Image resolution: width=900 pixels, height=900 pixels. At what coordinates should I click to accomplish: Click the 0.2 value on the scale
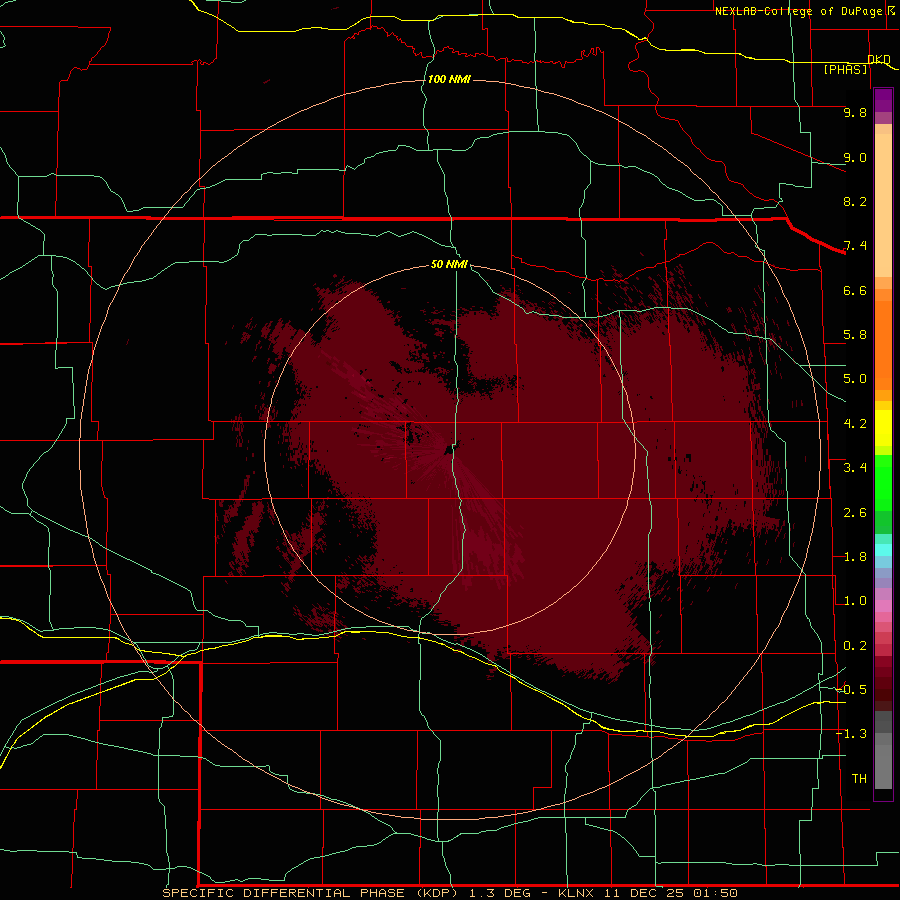tap(855, 646)
